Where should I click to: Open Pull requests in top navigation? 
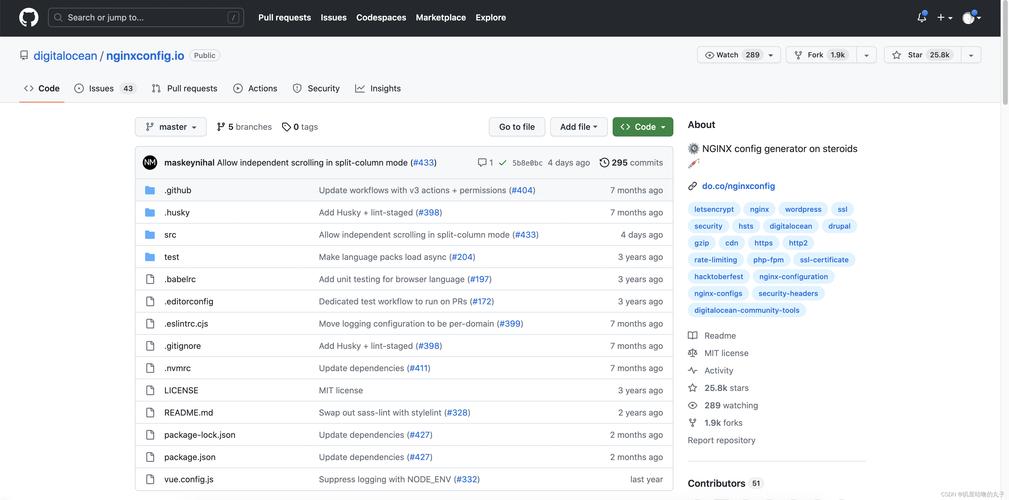(284, 17)
